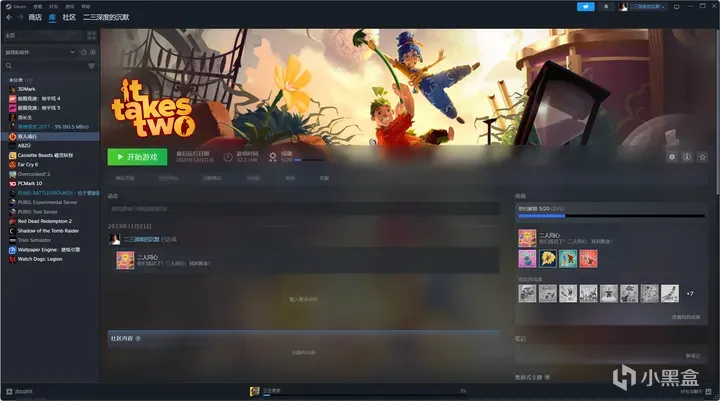Click the vertical scrollbar on right edge
Image resolution: width=720 pixels, height=401 pixels.
click(717, 110)
